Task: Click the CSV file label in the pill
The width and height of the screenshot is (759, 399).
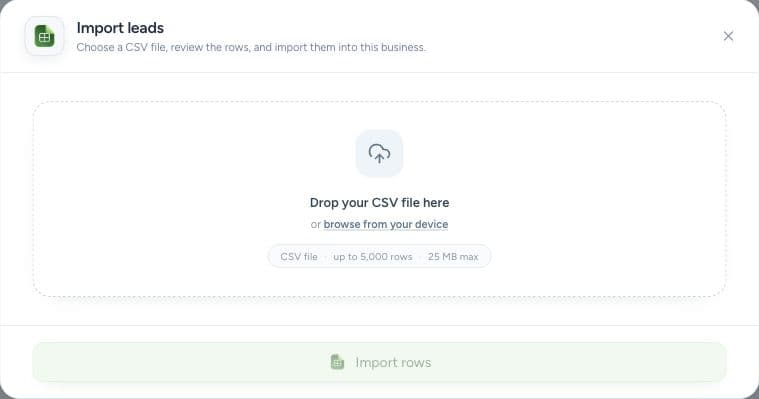Action: [299, 257]
